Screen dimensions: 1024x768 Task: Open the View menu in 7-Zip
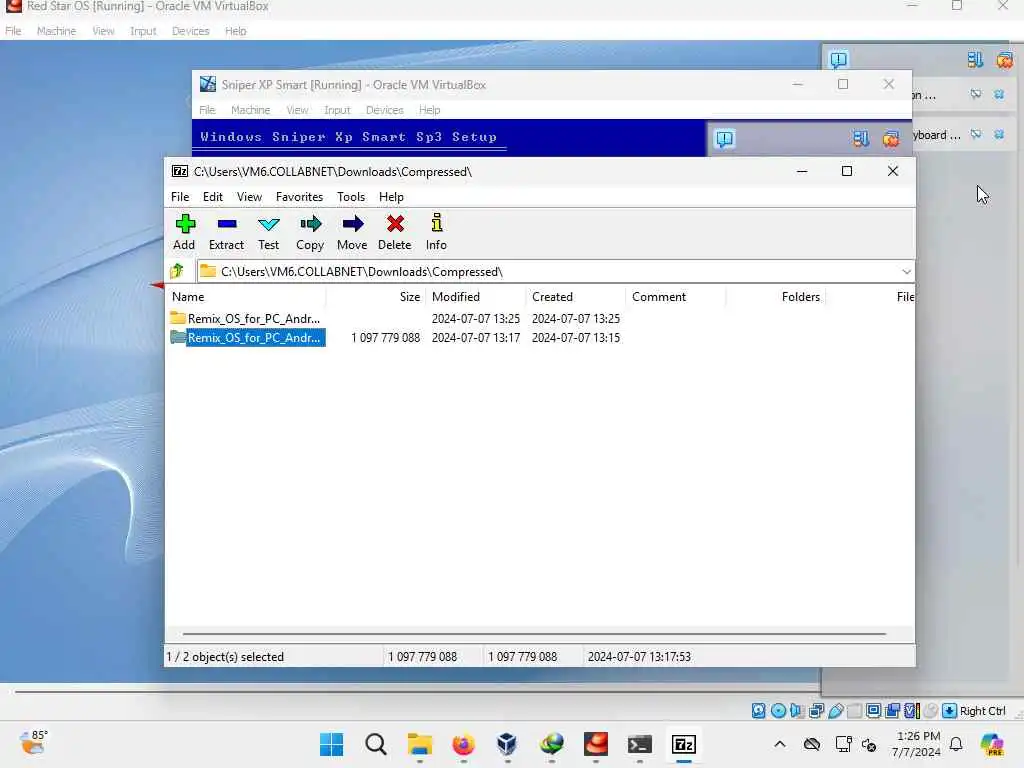click(x=249, y=197)
